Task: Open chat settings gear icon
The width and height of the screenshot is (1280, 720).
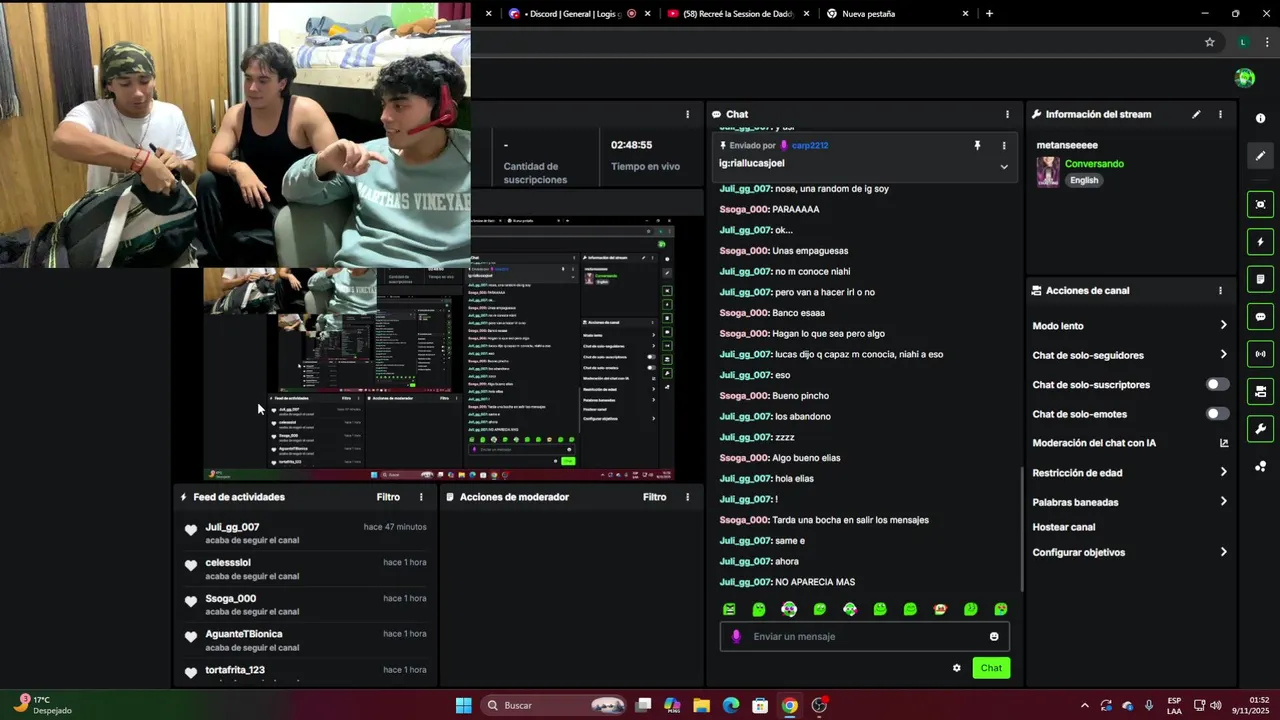Action: point(956,668)
